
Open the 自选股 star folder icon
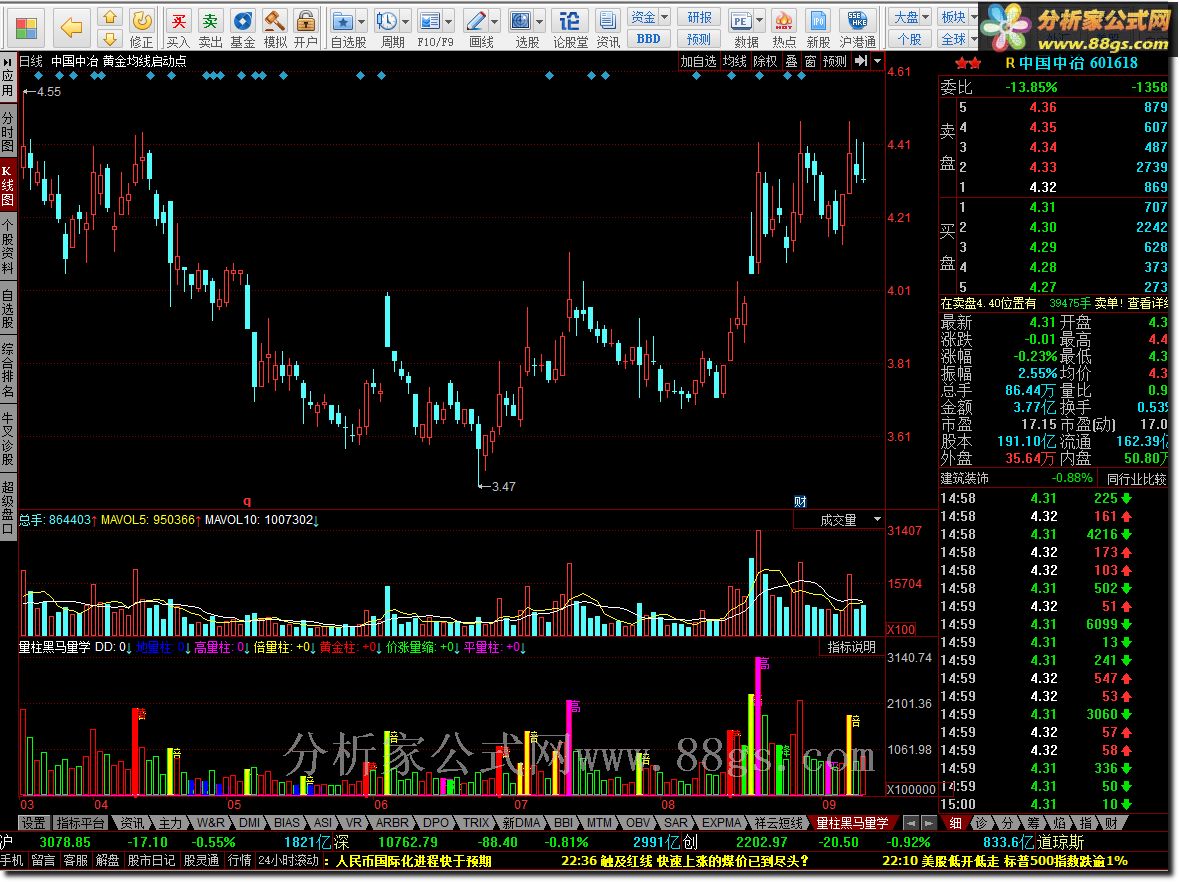tap(343, 21)
